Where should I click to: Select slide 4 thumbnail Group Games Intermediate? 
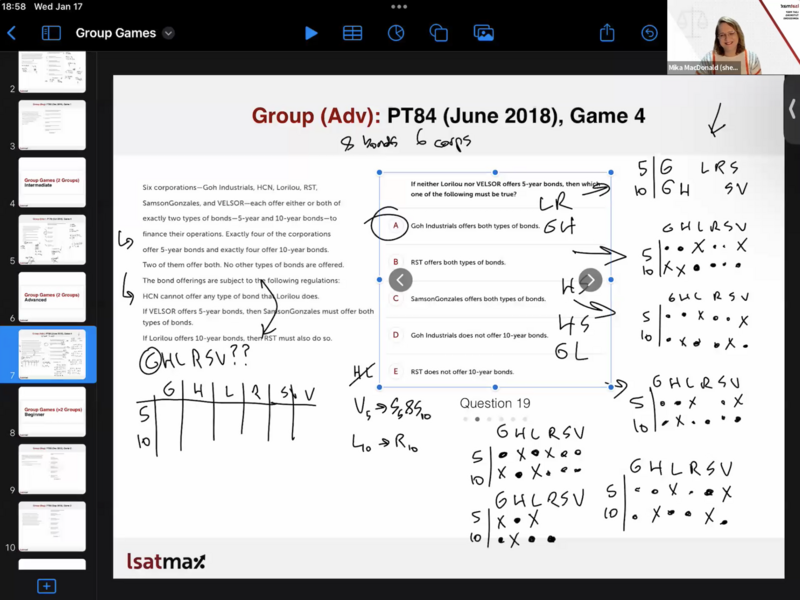point(52,182)
